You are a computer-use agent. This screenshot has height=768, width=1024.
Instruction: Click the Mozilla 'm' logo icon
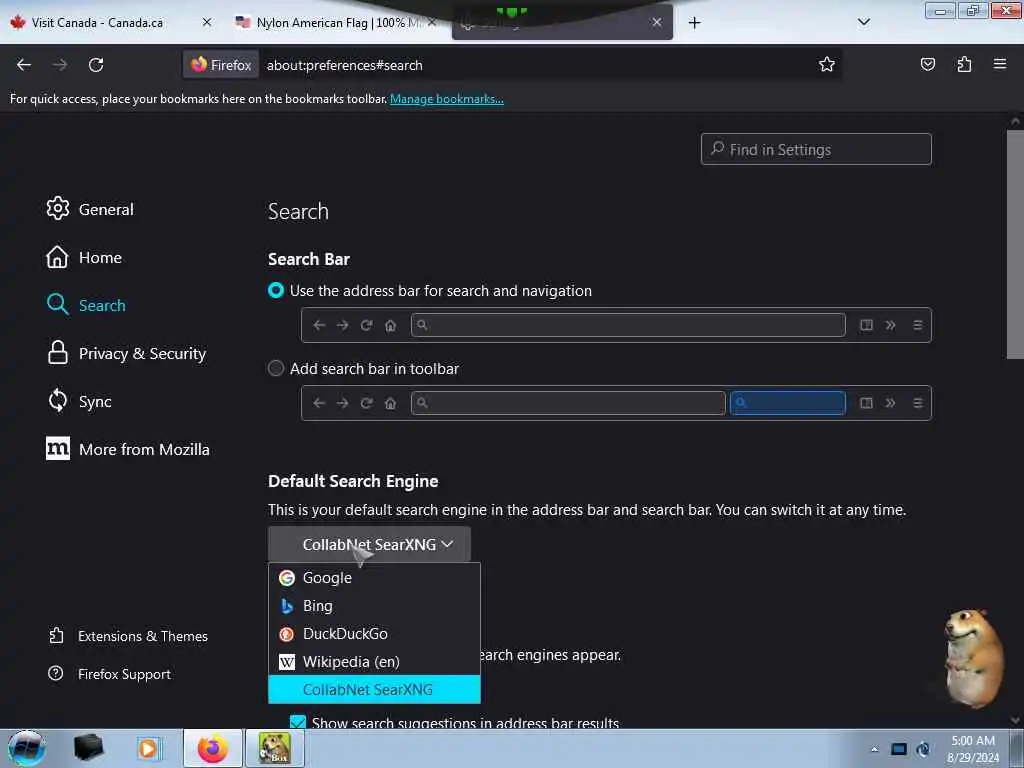(57, 448)
